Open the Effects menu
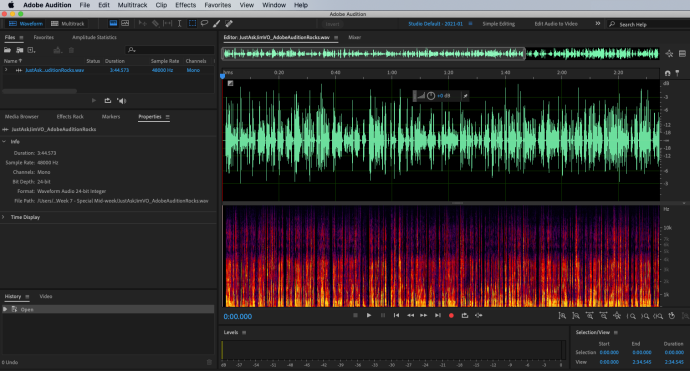This screenshot has height=371, width=690. [x=185, y=5]
